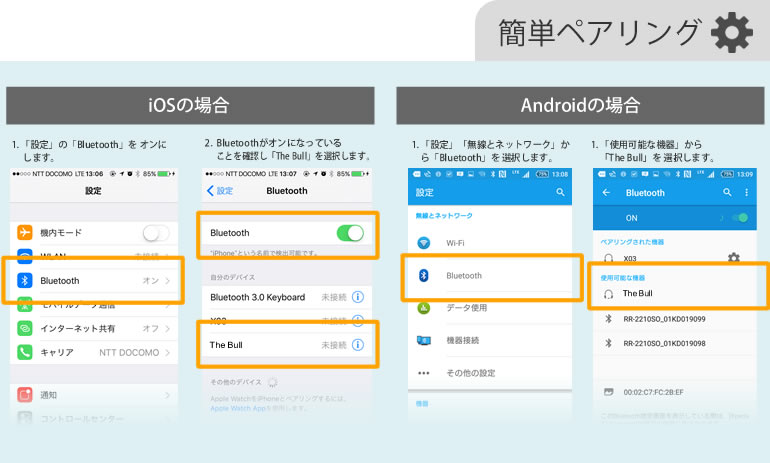Open settings gear for paired X03

734,258
